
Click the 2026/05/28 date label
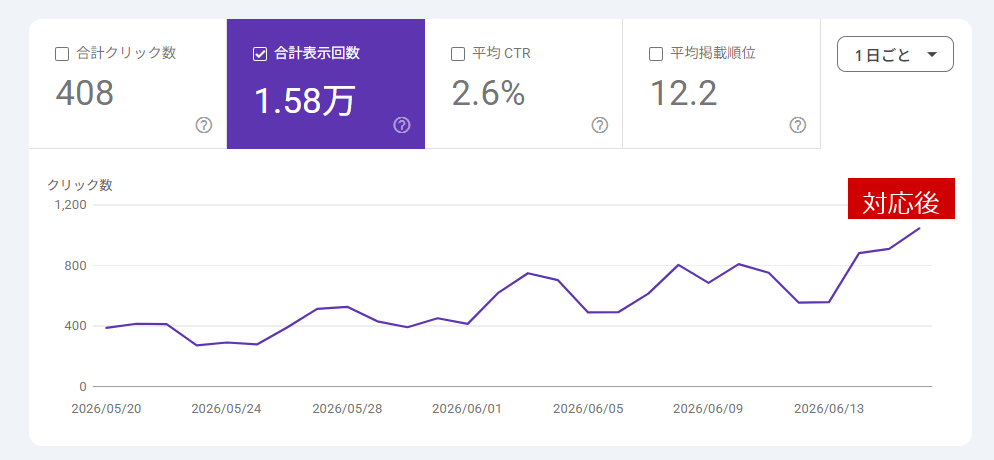(x=347, y=409)
